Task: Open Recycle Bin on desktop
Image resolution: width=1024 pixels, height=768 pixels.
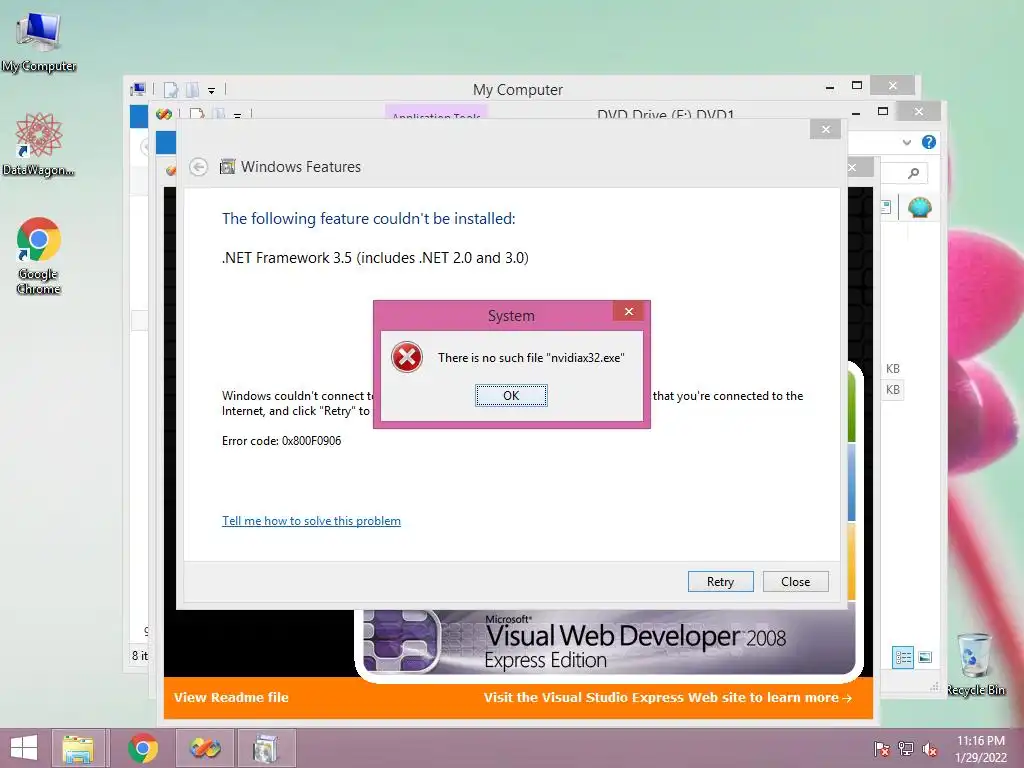Action: 975,664
